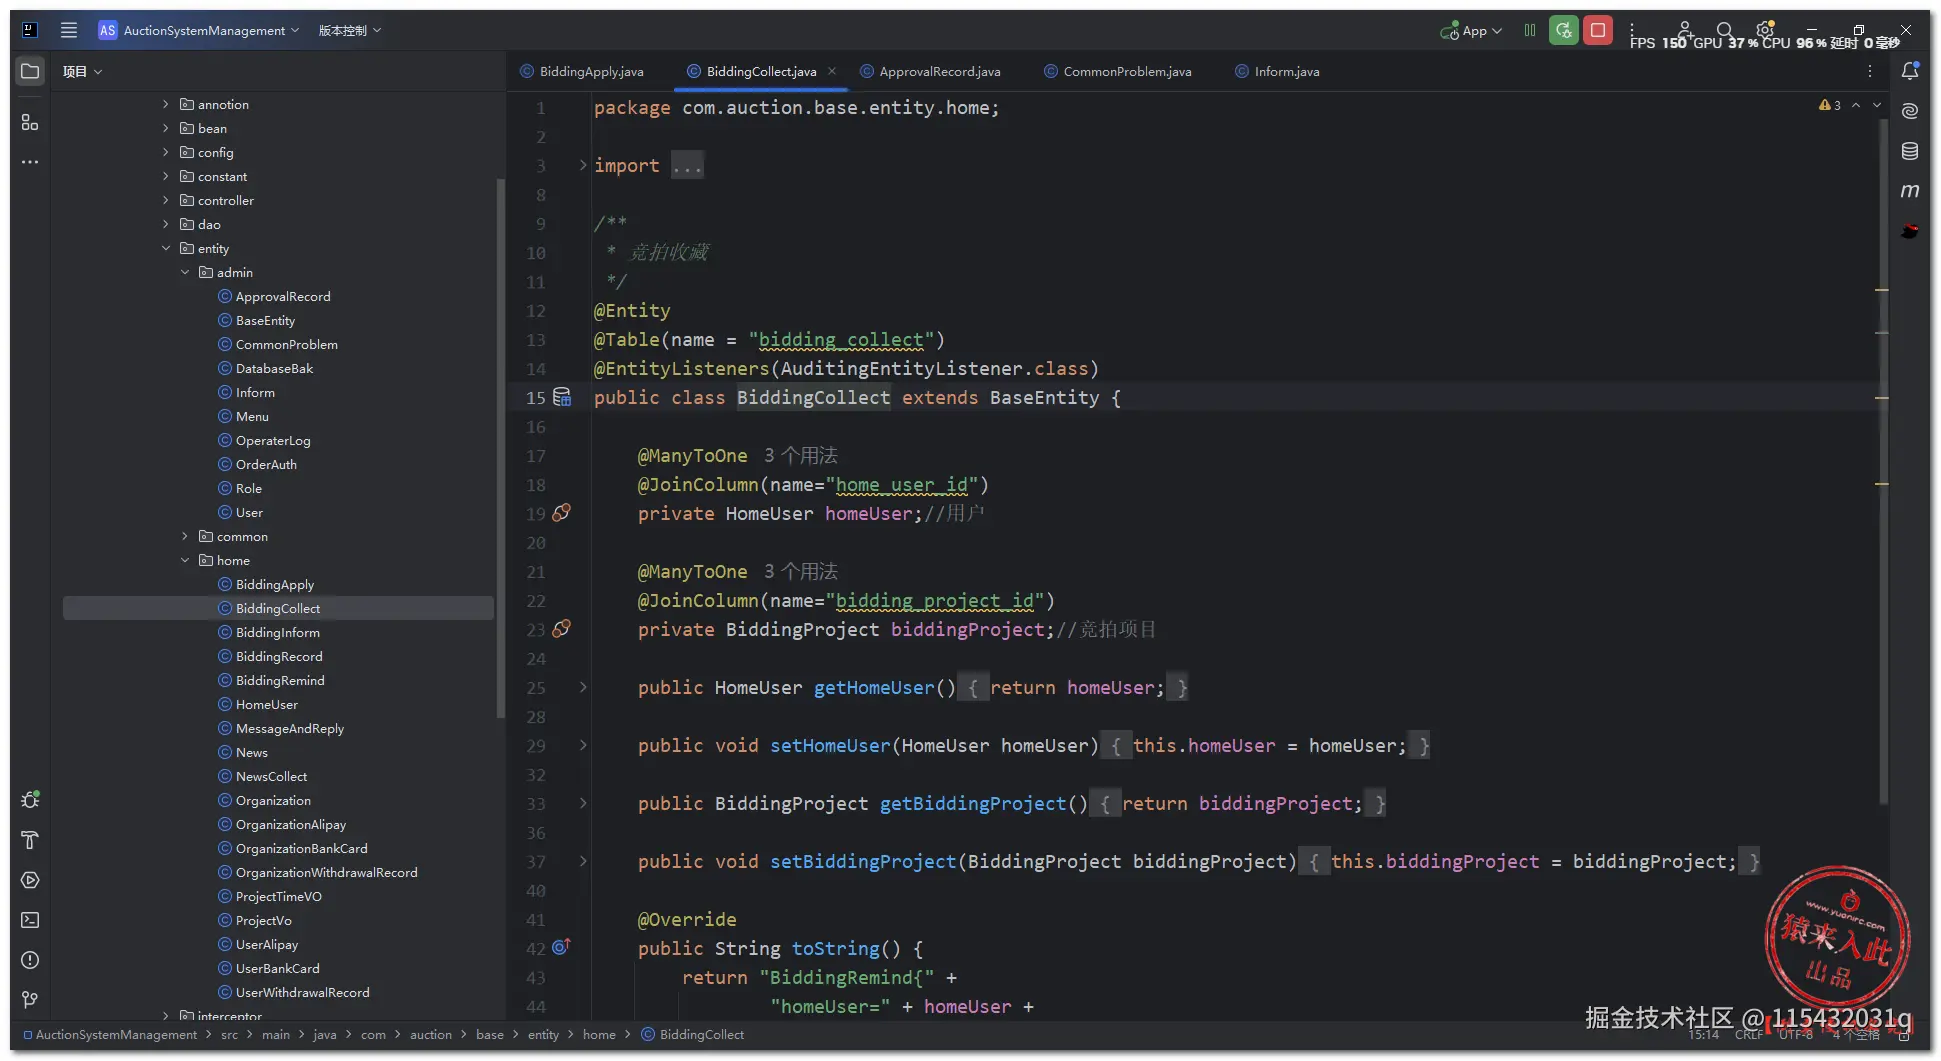Open the Problems tool window icon

30,960
